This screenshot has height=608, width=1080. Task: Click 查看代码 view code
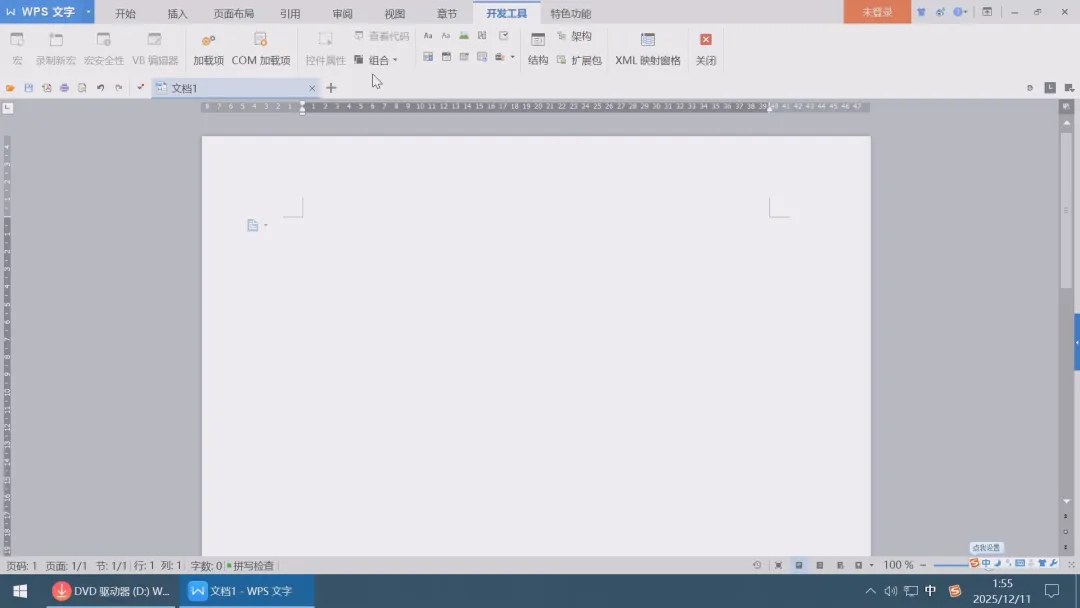click(382, 36)
